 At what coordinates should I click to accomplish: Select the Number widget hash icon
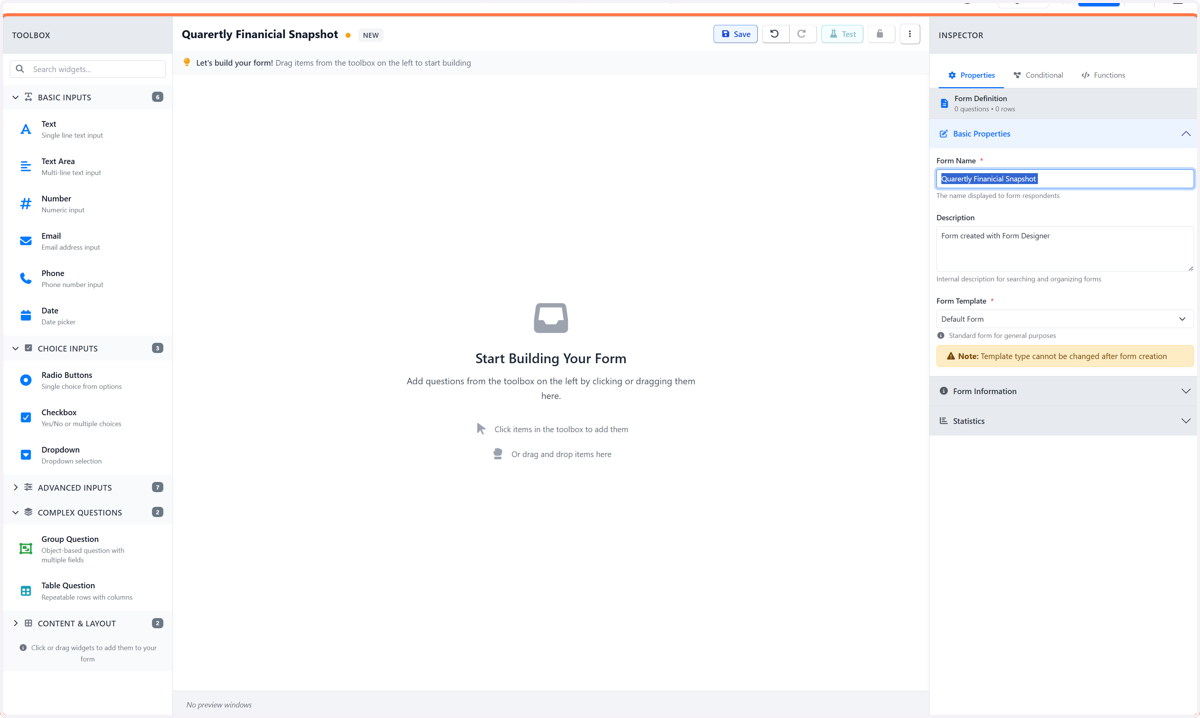tap(26, 204)
